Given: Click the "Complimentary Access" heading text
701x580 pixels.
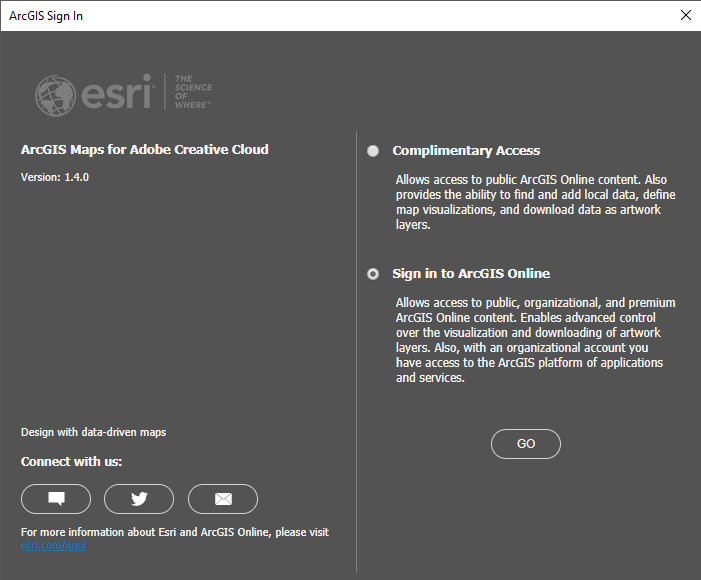Looking at the screenshot, I should pos(466,151).
